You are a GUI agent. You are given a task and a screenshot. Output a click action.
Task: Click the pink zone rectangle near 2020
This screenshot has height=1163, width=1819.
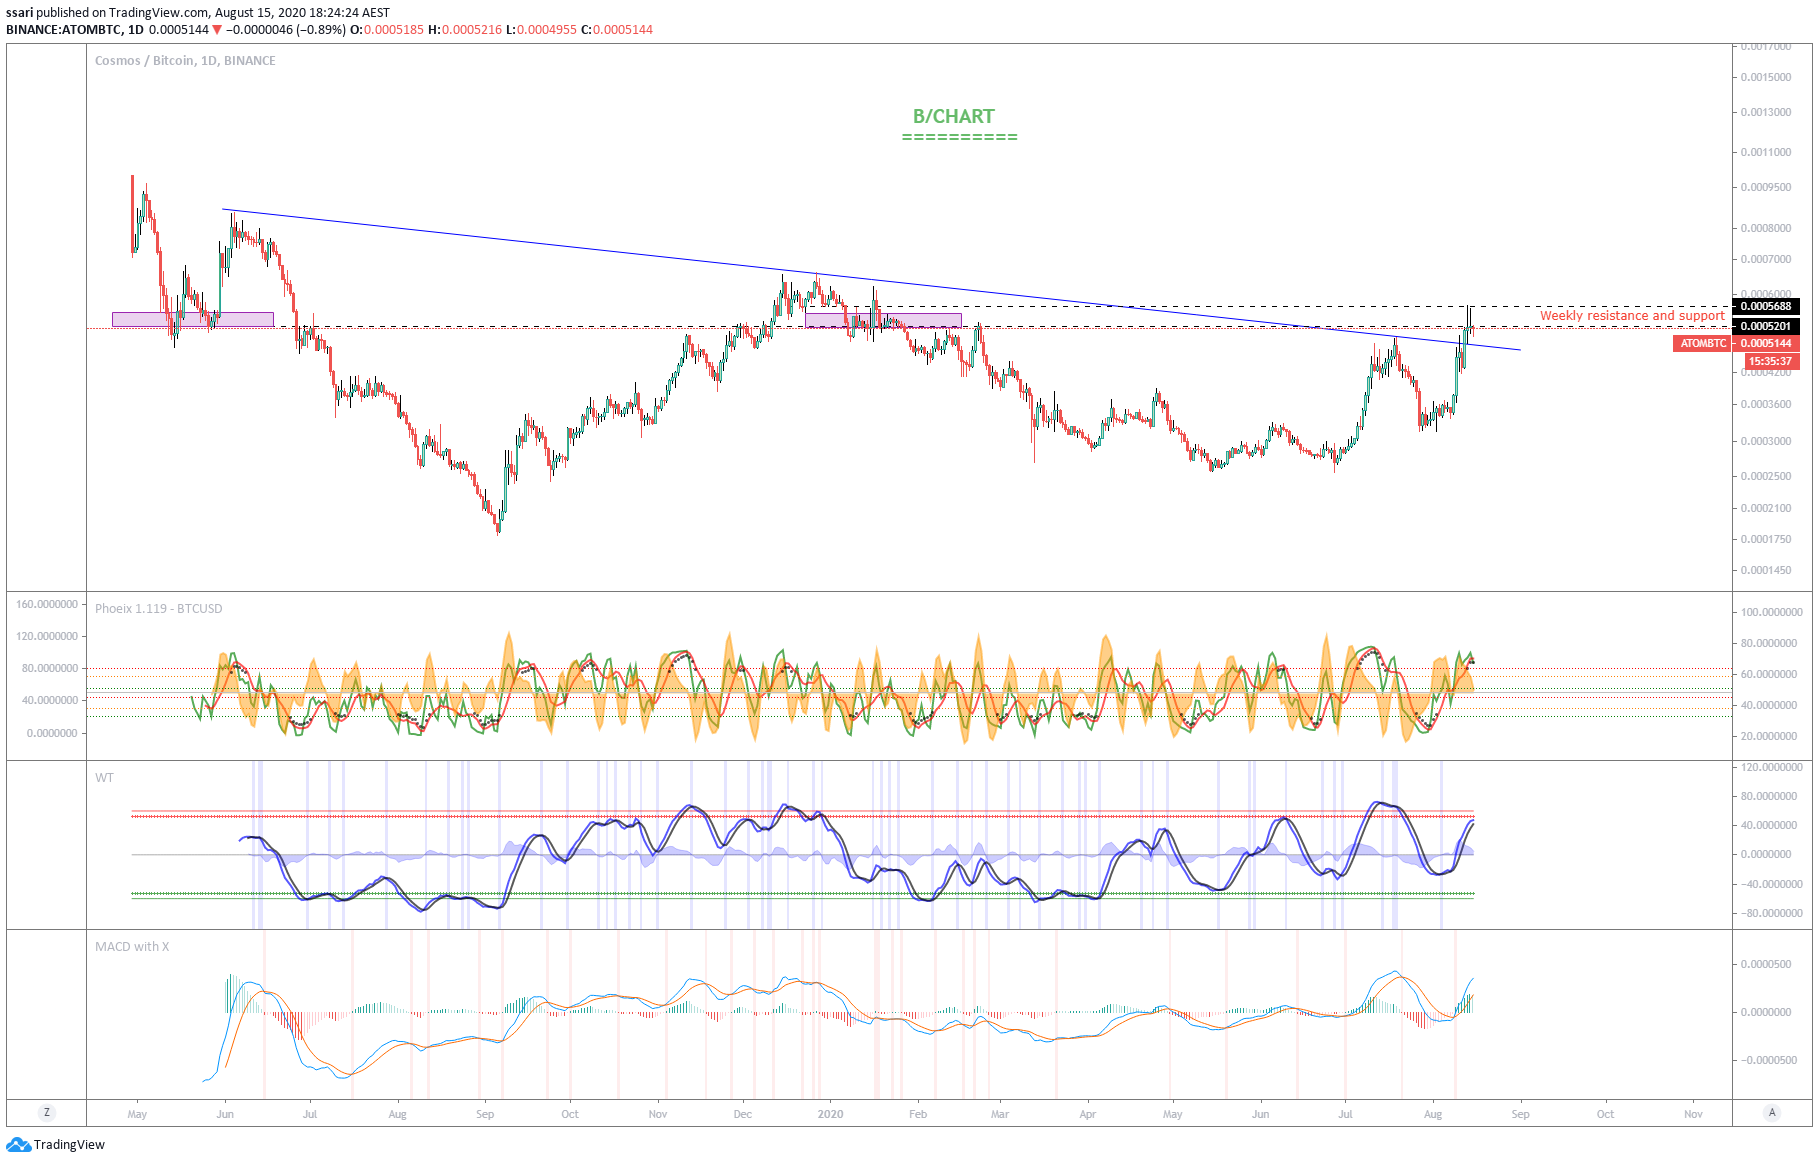[883, 320]
